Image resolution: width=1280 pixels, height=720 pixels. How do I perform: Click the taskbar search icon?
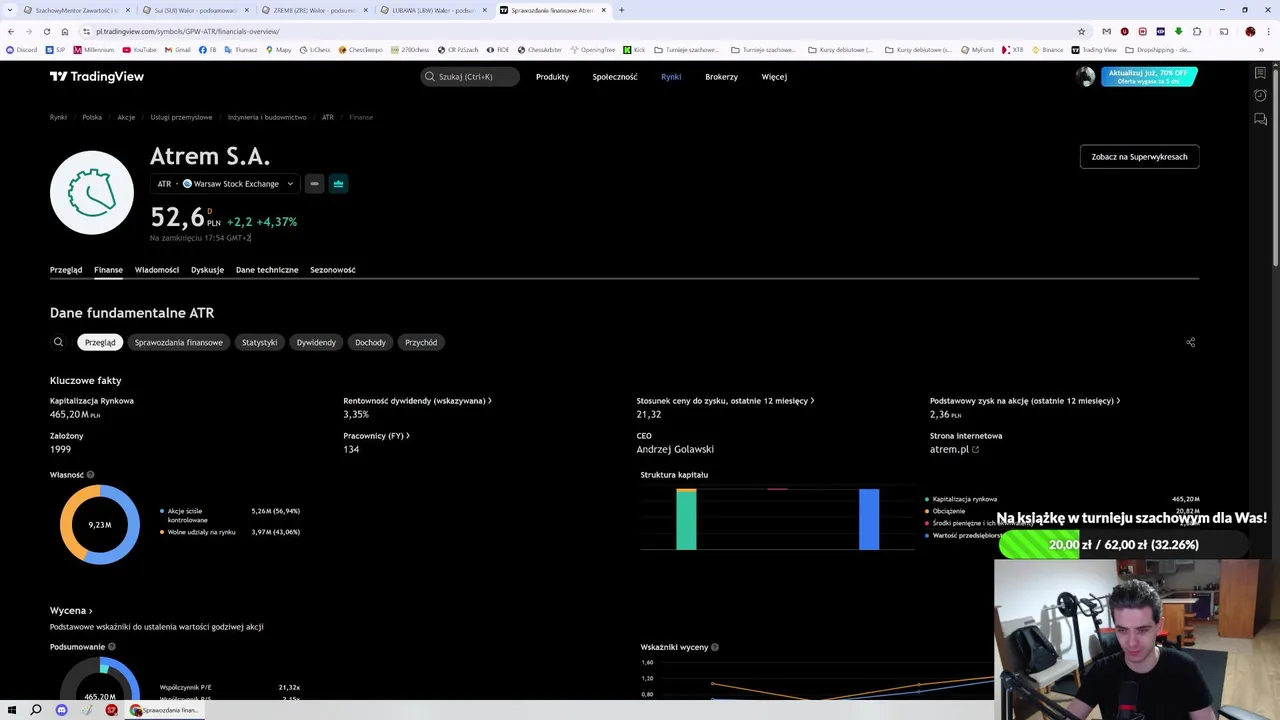pos(36,710)
